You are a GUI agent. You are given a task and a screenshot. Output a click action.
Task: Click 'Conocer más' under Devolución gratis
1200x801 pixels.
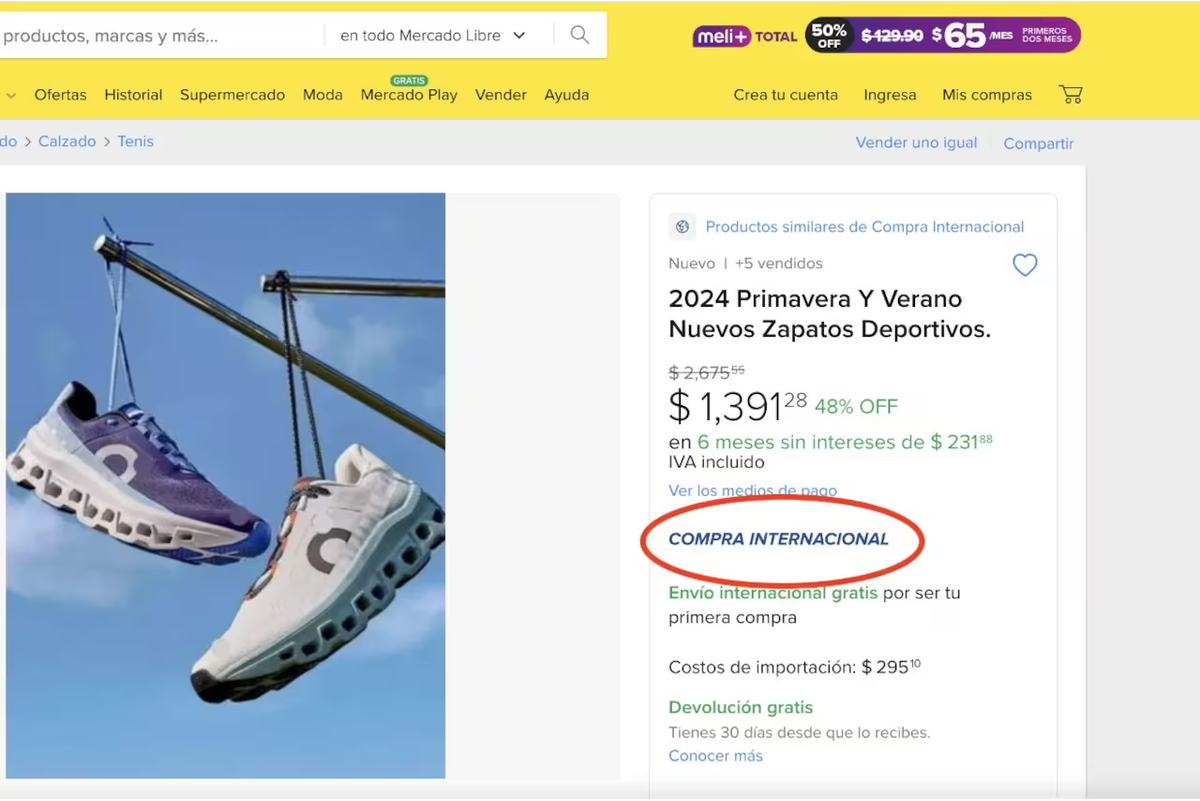(x=715, y=756)
